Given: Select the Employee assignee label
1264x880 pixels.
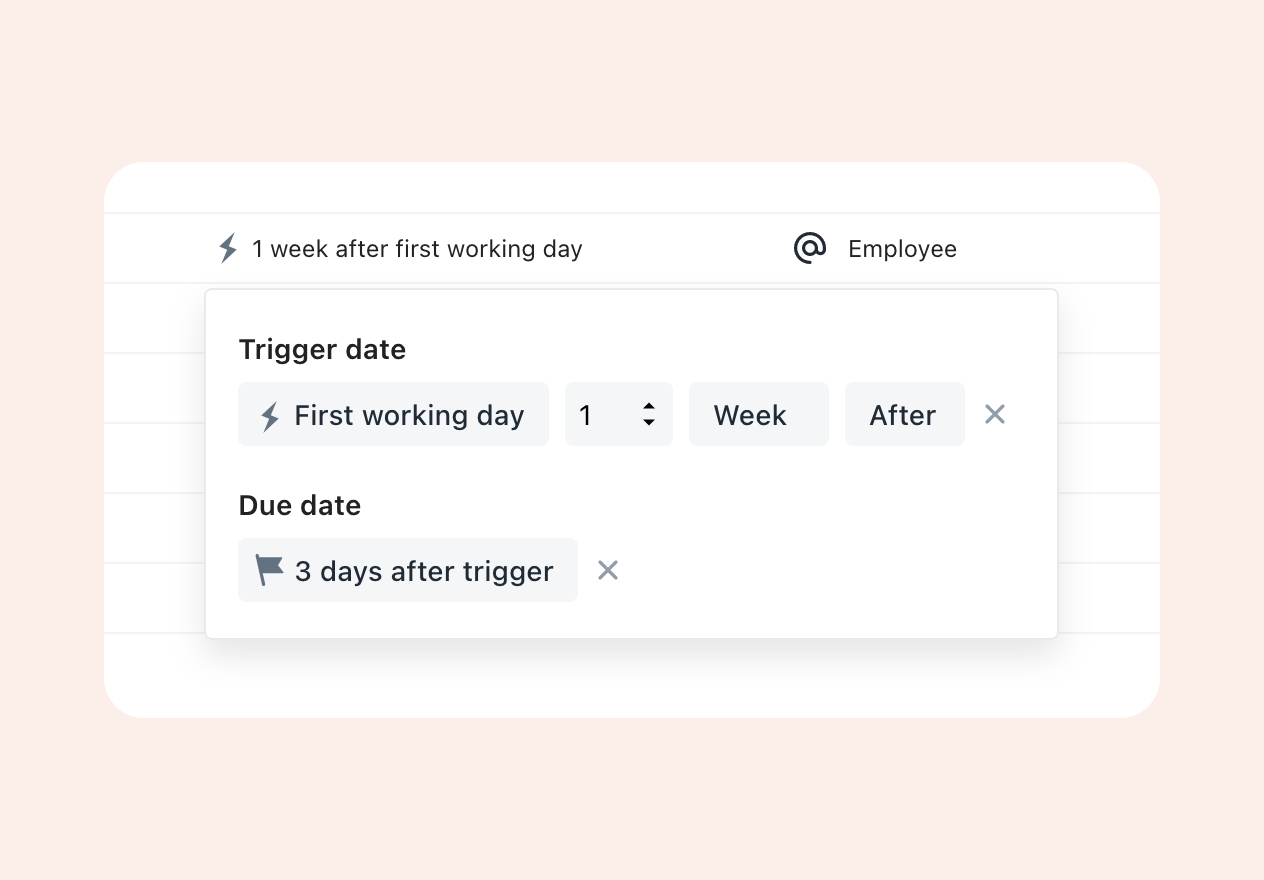Looking at the screenshot, I should [x=901, y=248].
